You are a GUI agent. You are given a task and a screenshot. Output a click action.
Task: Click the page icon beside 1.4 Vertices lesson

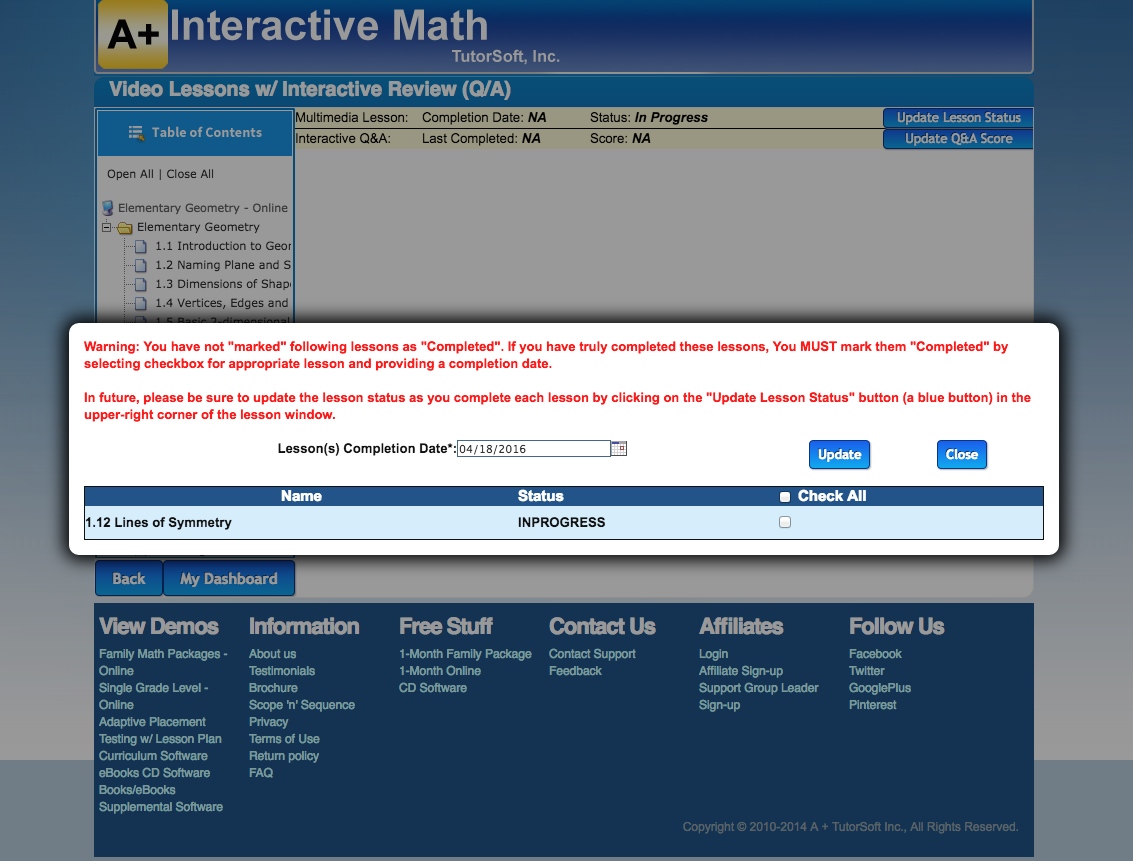pyautogui.click(x=140, y=303)
